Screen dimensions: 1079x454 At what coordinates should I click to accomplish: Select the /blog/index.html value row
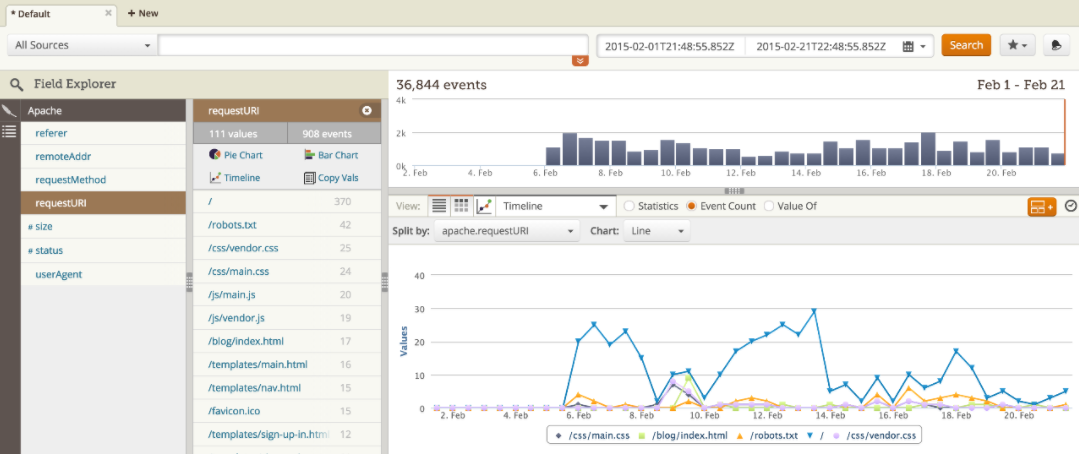[x=286, y=342]
